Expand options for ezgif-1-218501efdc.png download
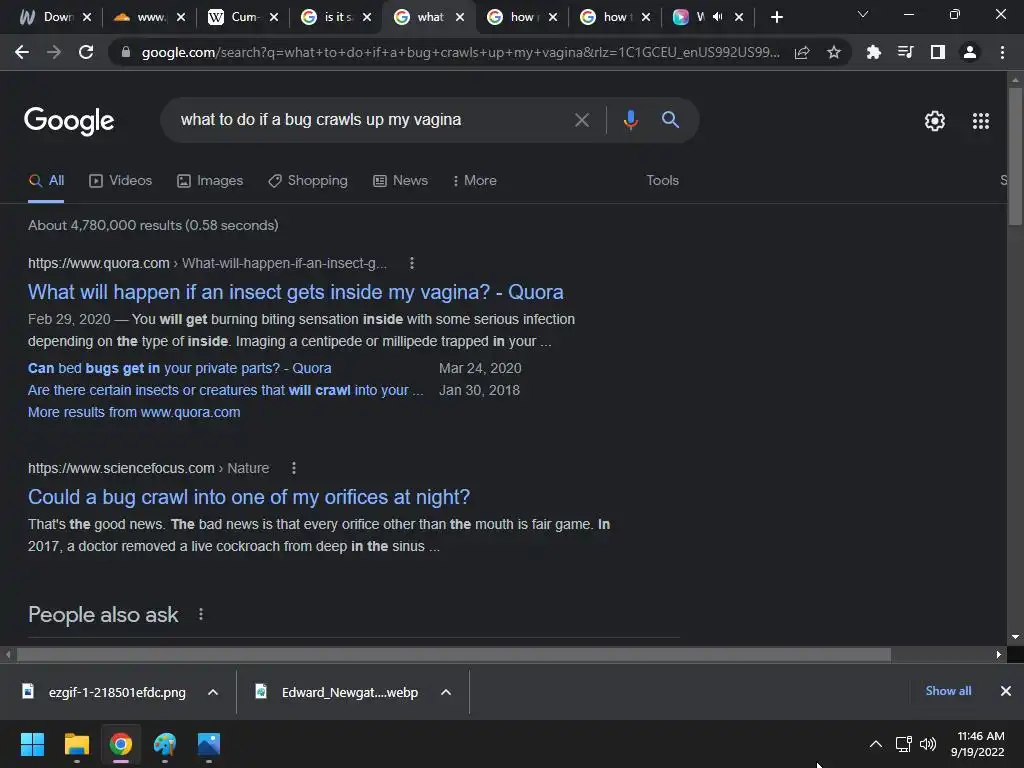This screenshot has width=1024, height=768. [213, 692]
